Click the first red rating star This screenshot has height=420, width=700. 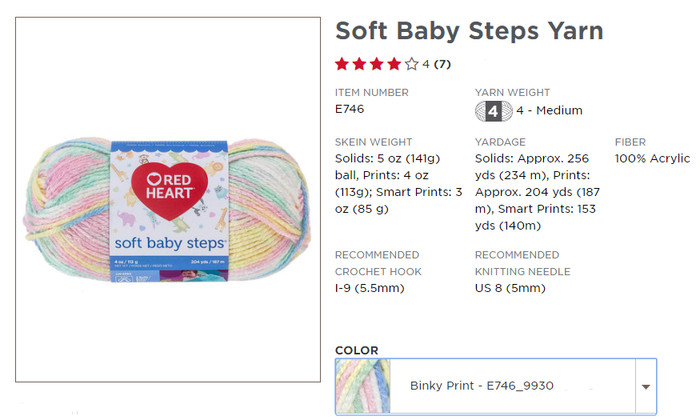(x=342, y=64)
